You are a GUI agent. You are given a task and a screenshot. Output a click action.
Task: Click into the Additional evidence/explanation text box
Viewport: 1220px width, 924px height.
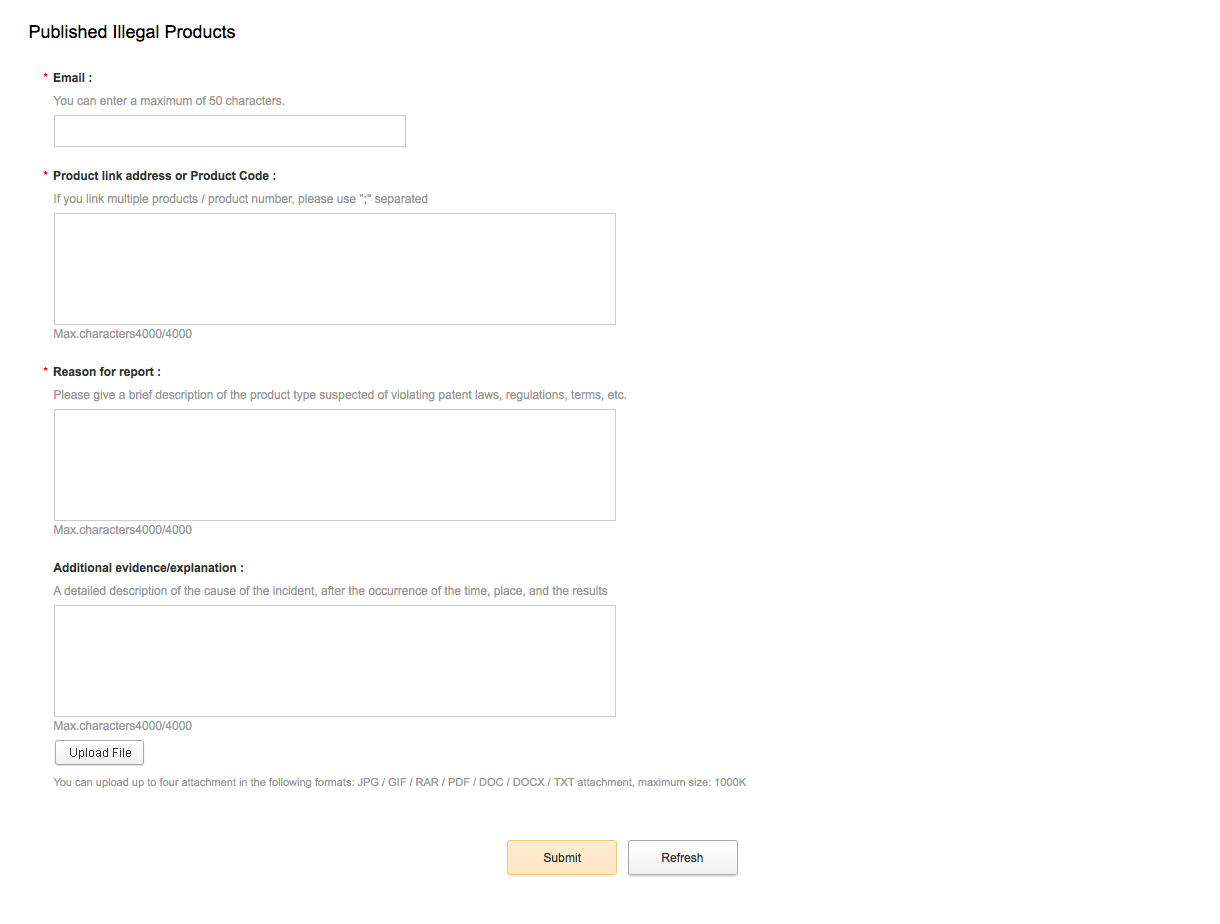point(335,661)
